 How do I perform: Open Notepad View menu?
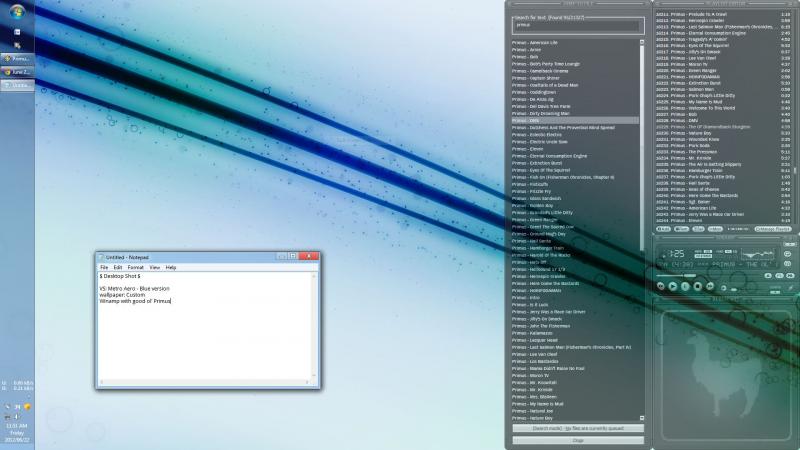click(x=155, y=267)
